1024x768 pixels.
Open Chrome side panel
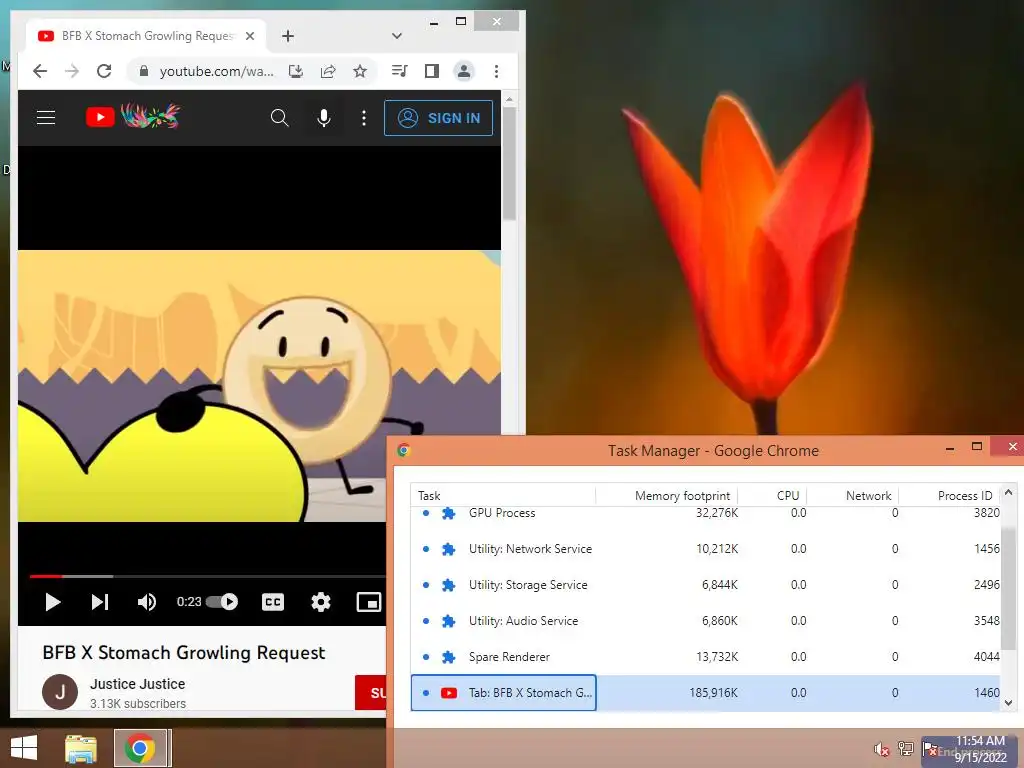[432, 71]
